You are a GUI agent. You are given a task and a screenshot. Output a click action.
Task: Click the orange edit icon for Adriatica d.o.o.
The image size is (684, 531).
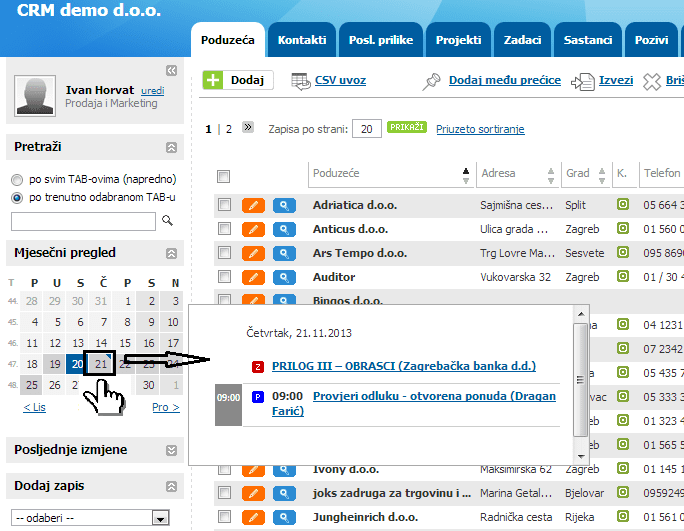pos(254,205)
